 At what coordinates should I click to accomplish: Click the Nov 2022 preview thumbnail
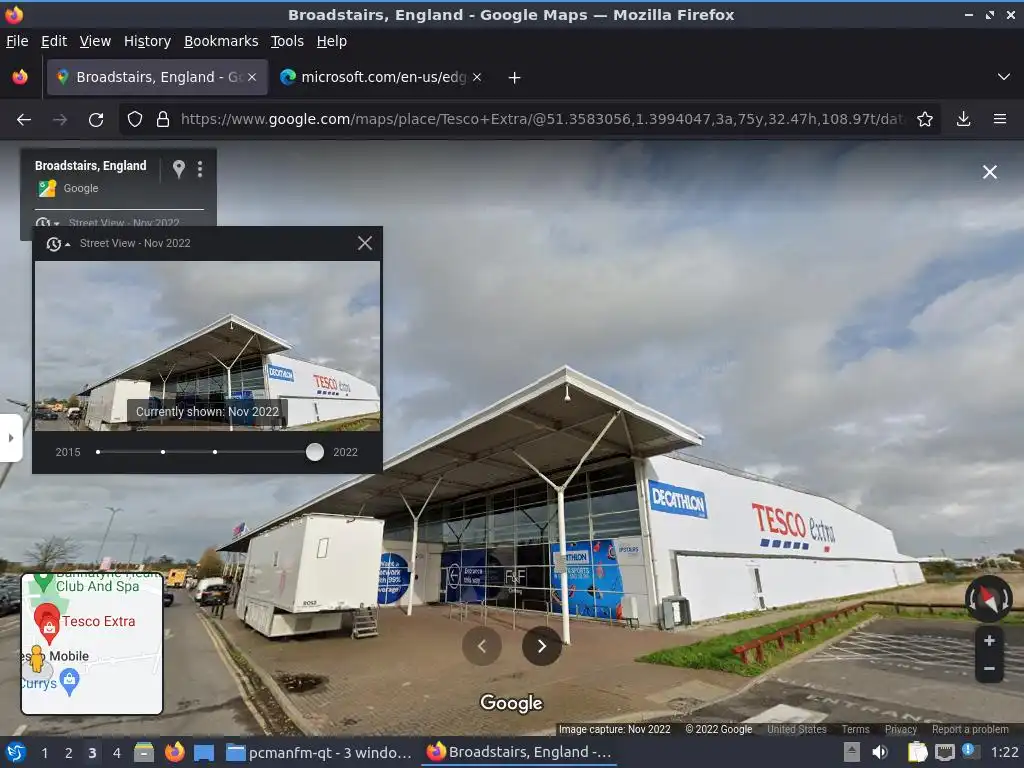click(x=207, y=345)
